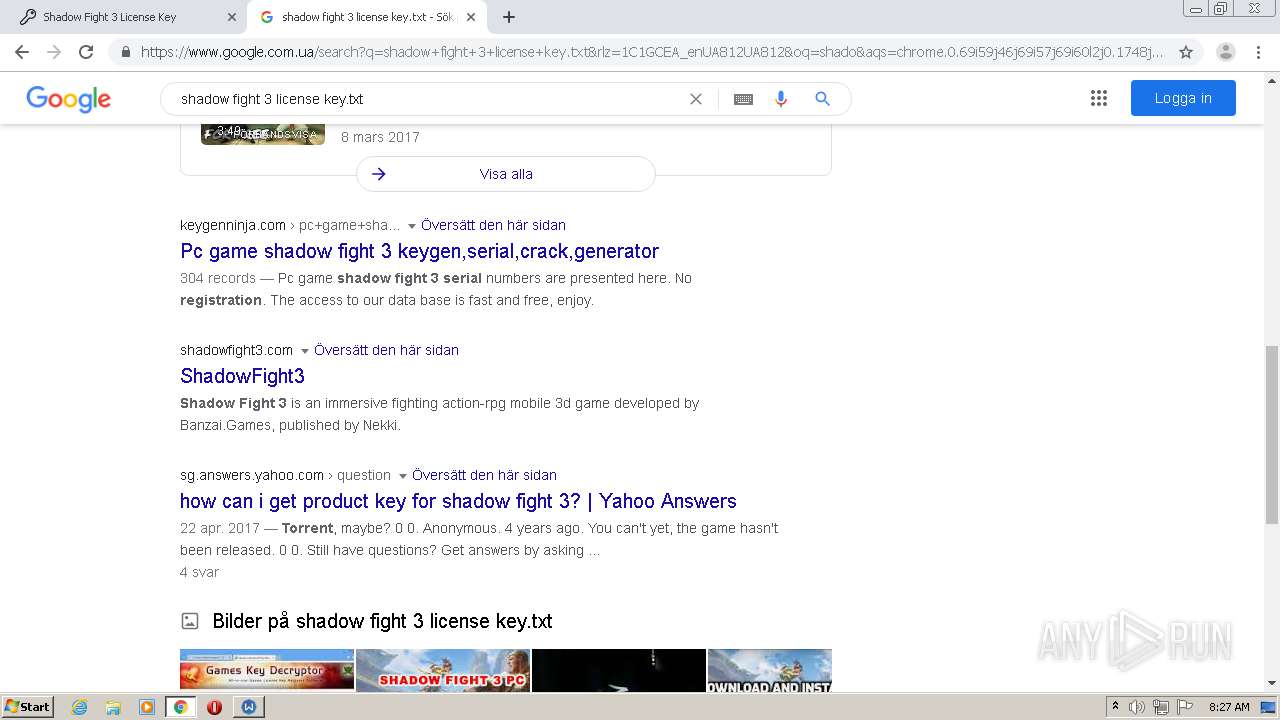Expand sg.answers.yahoo.com result options arrow
The image size is (1280, 720).
pyautogui.click(x=402, y=476)
